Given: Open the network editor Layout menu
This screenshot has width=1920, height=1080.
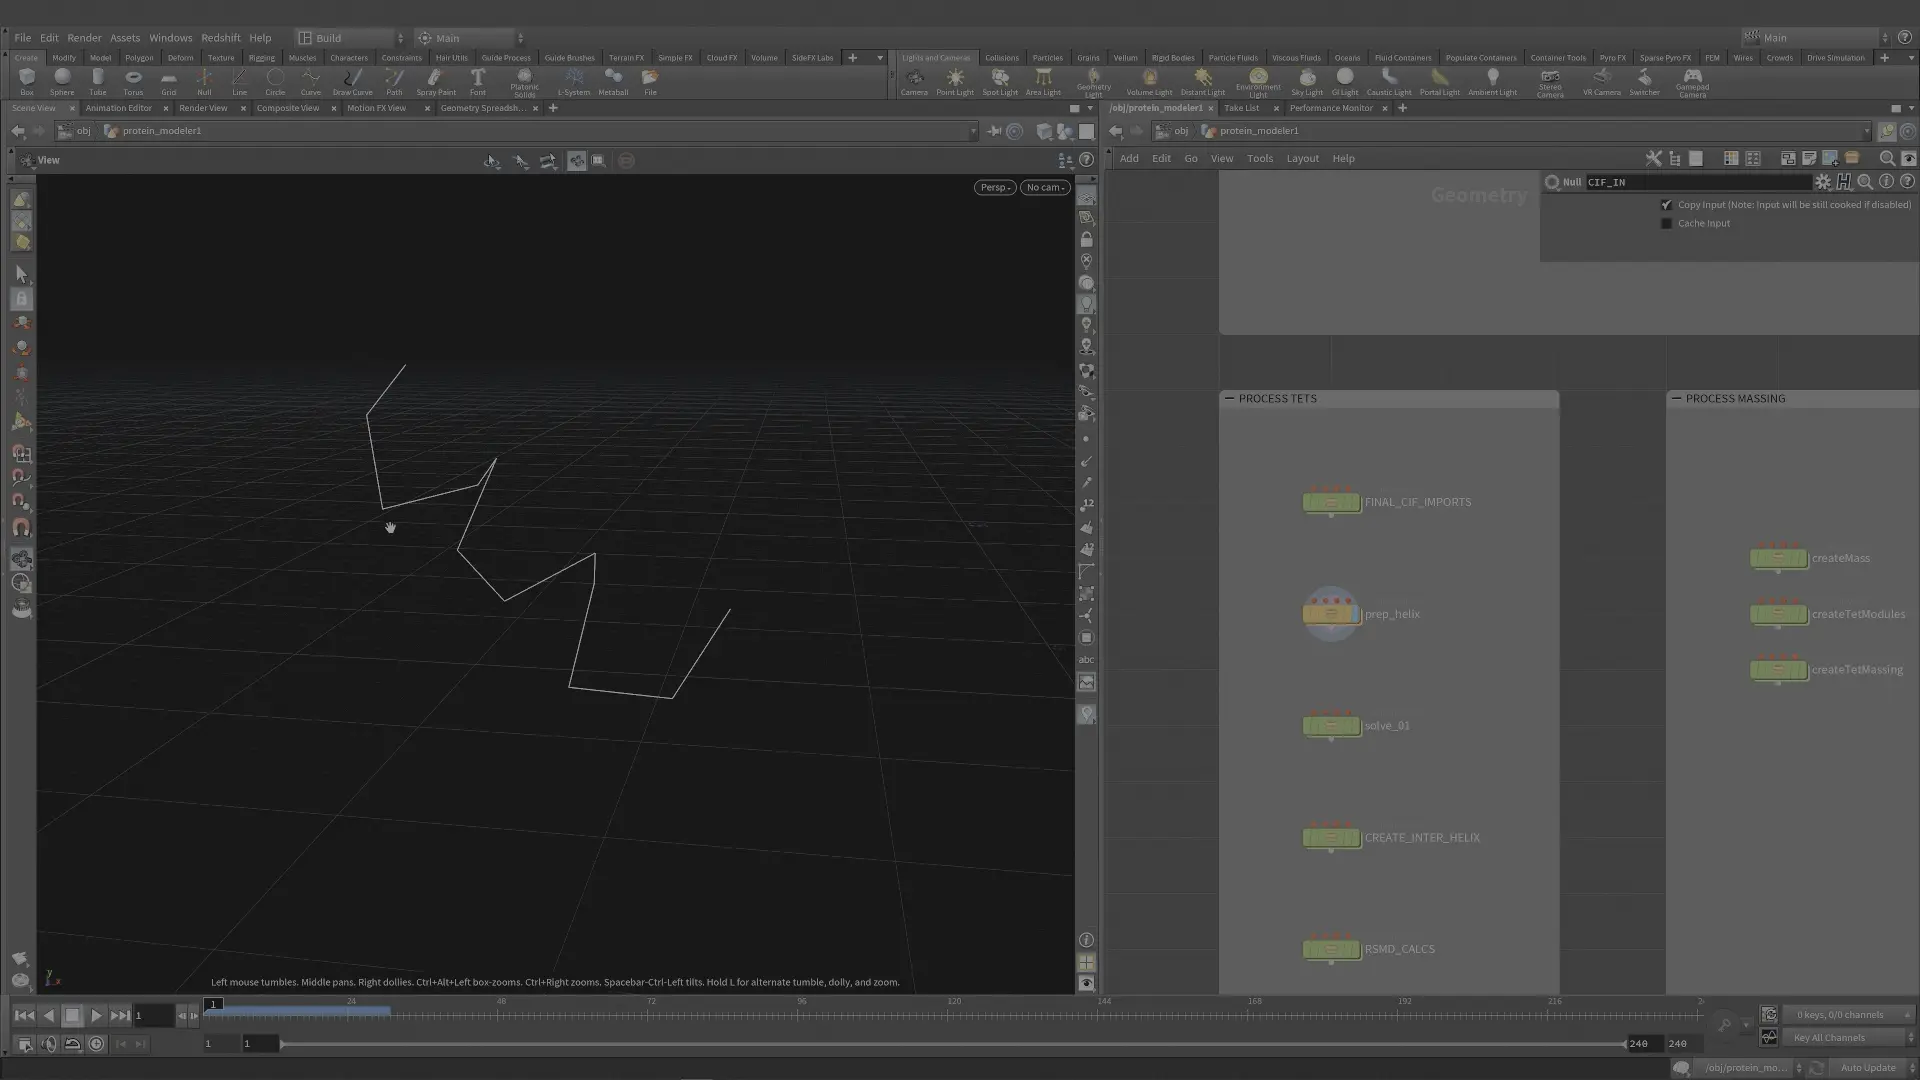Looking at the screenshot, I should pyautogui.click(x=1302, y=159).
